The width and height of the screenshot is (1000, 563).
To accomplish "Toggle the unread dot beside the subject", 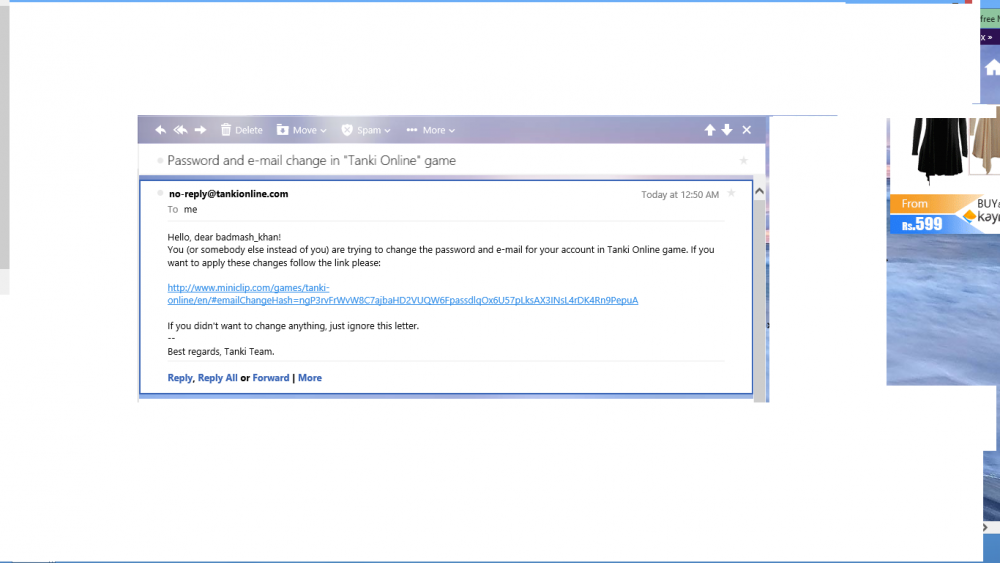I will tap(159, 160).
